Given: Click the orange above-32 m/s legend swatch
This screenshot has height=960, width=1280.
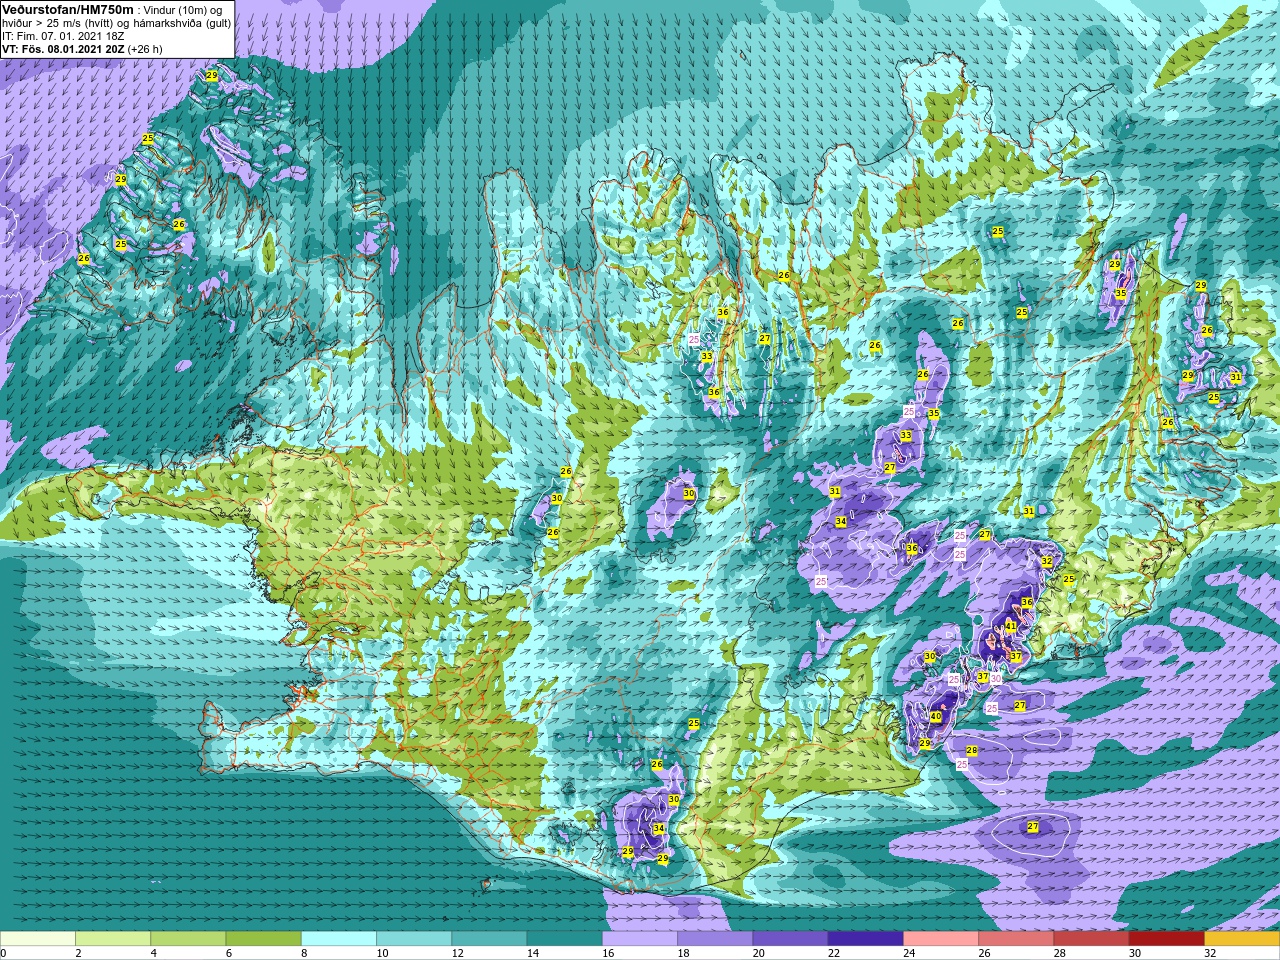Looking at the screenshot, I should 1242,939.
